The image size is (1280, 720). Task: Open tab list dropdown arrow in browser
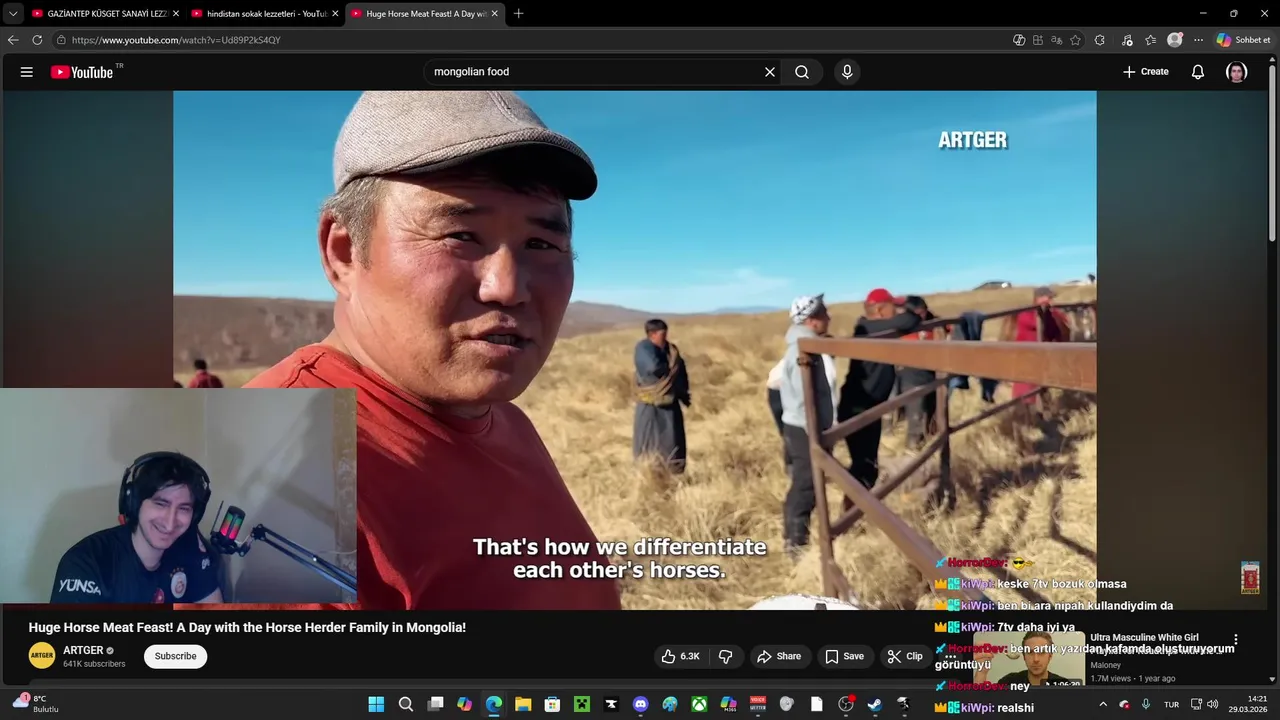(13, 14)
